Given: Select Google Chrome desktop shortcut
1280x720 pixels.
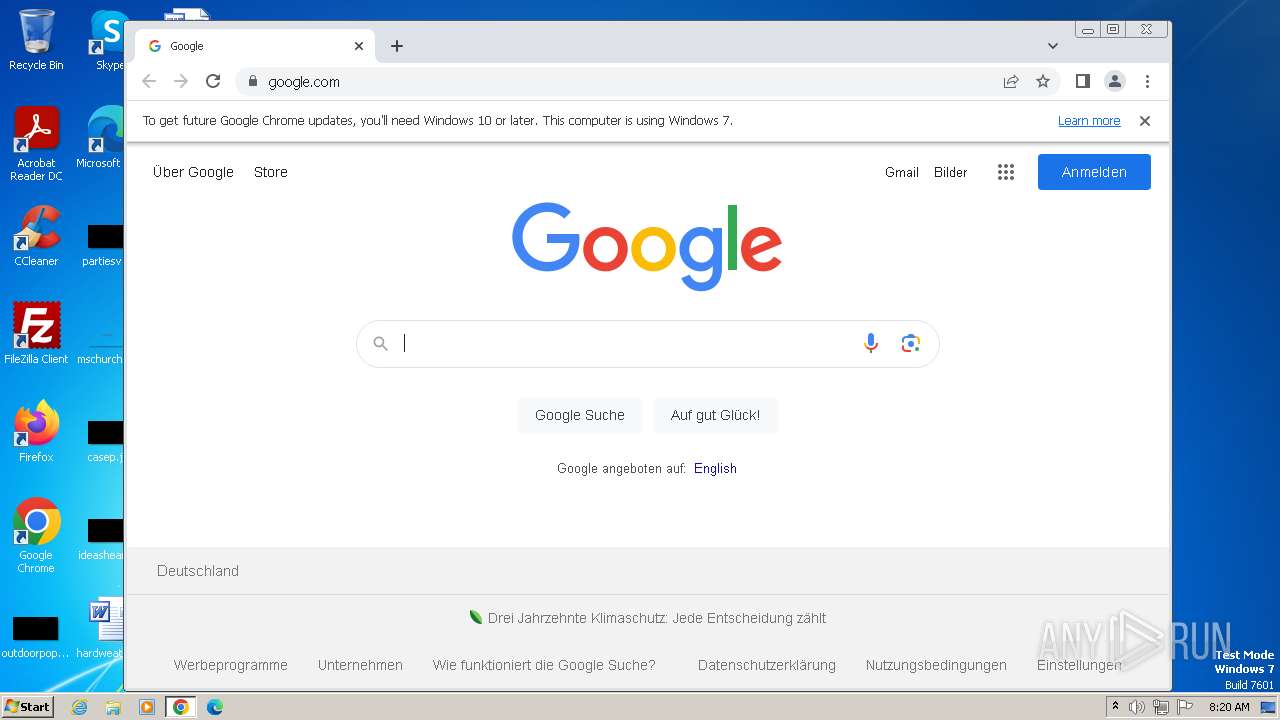Looking at the screenshot, I should point(36,535).
